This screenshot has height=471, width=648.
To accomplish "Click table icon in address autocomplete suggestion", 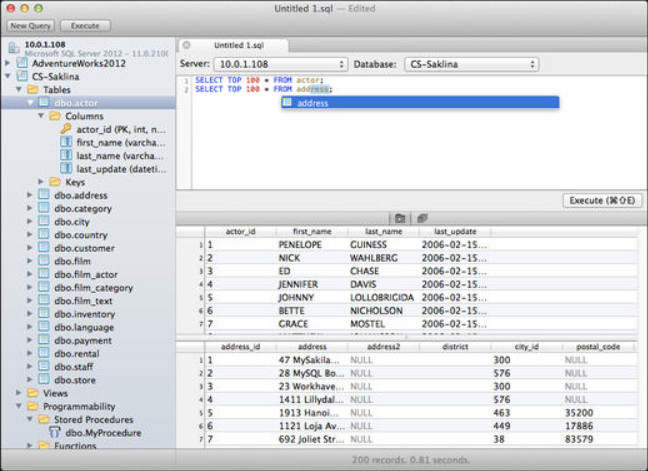I will tap(288, 102).
